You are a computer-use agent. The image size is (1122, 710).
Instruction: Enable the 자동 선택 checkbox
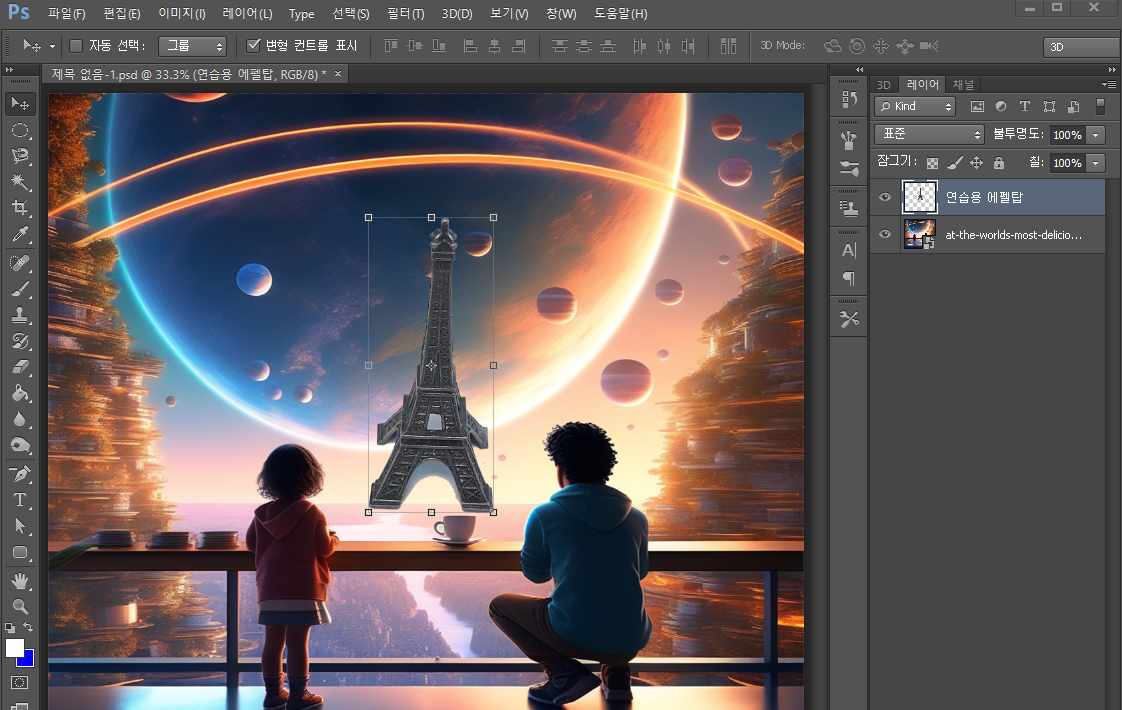tap(76, 46)
